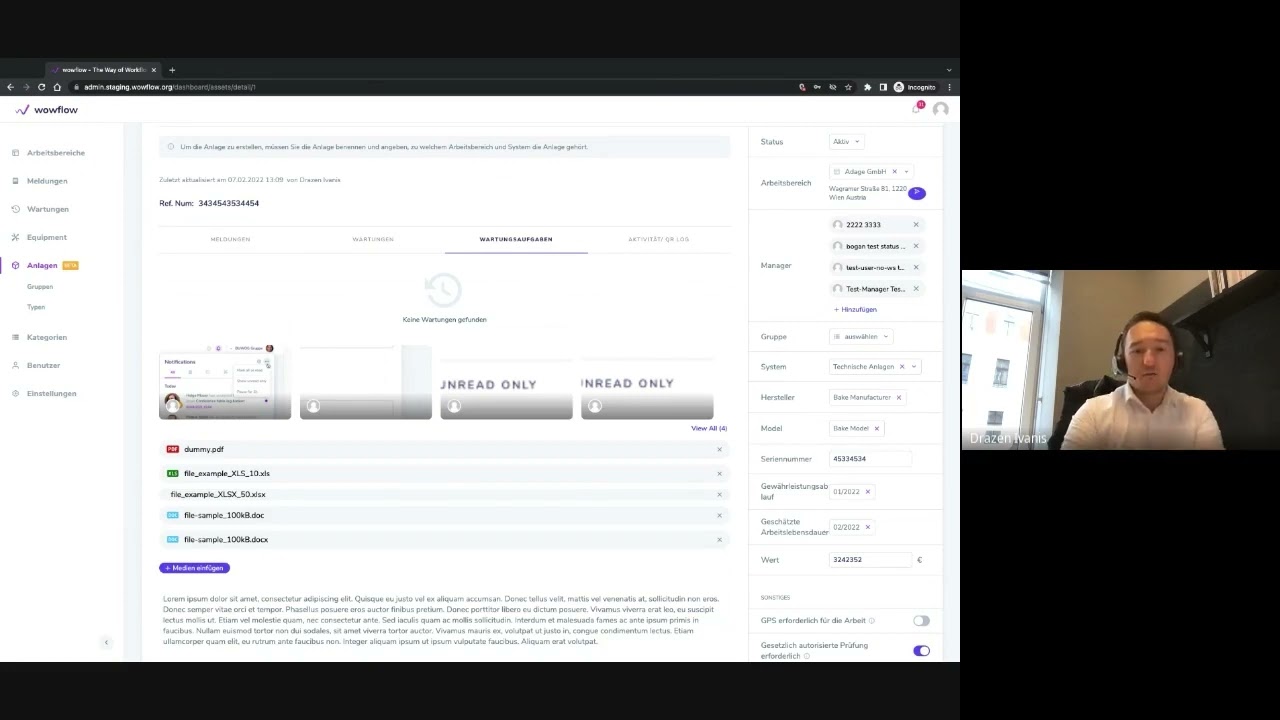Open browser extensions puzzle icon
This screenshot has width=1280, height=720.
(867, 87)
